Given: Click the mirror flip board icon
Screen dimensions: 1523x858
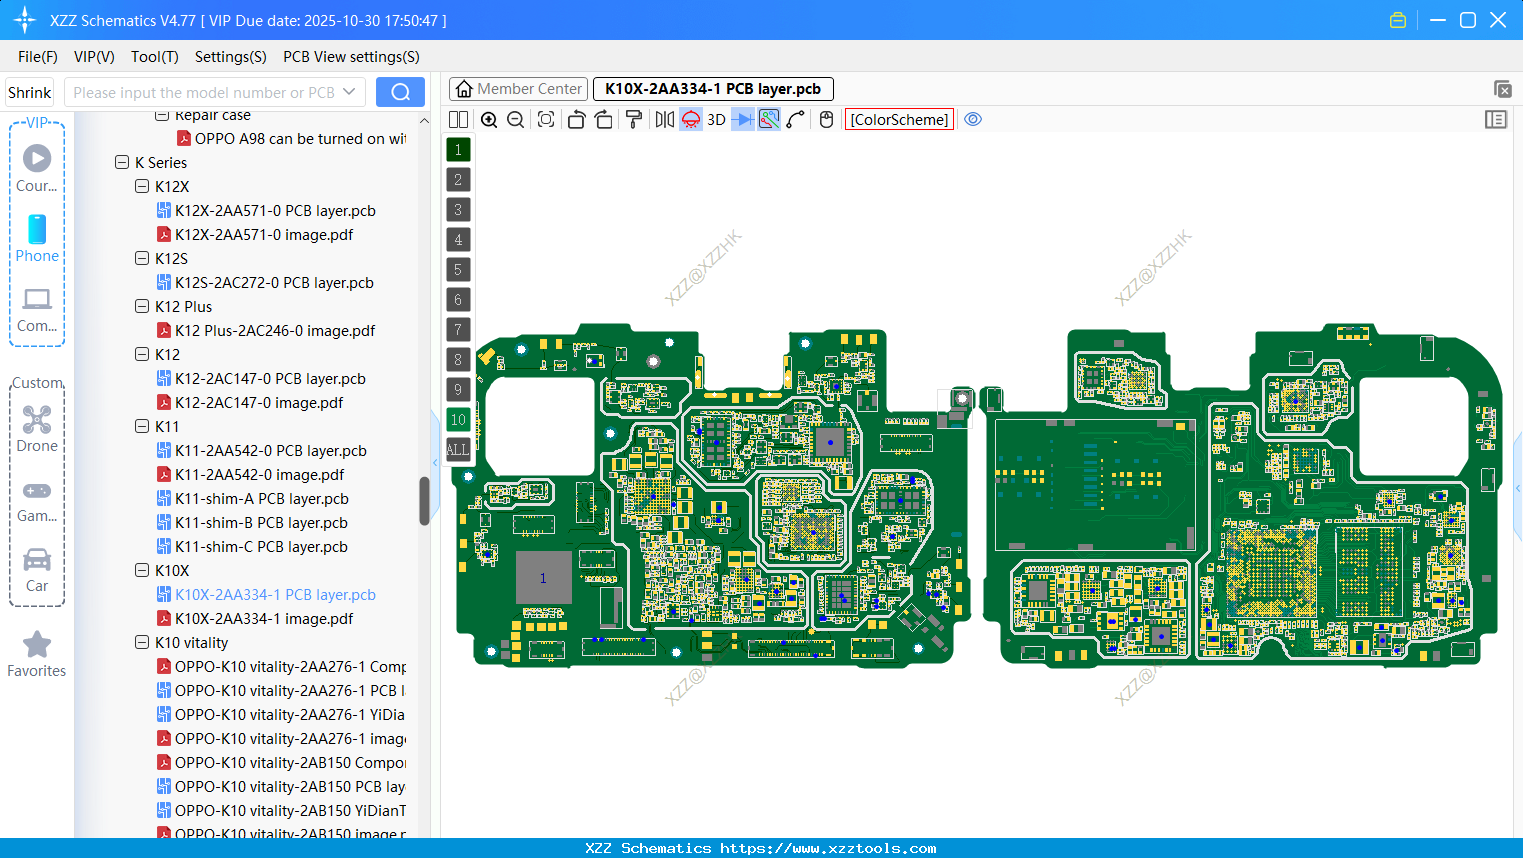Looking at the screenshot, I should click(664, 120).
